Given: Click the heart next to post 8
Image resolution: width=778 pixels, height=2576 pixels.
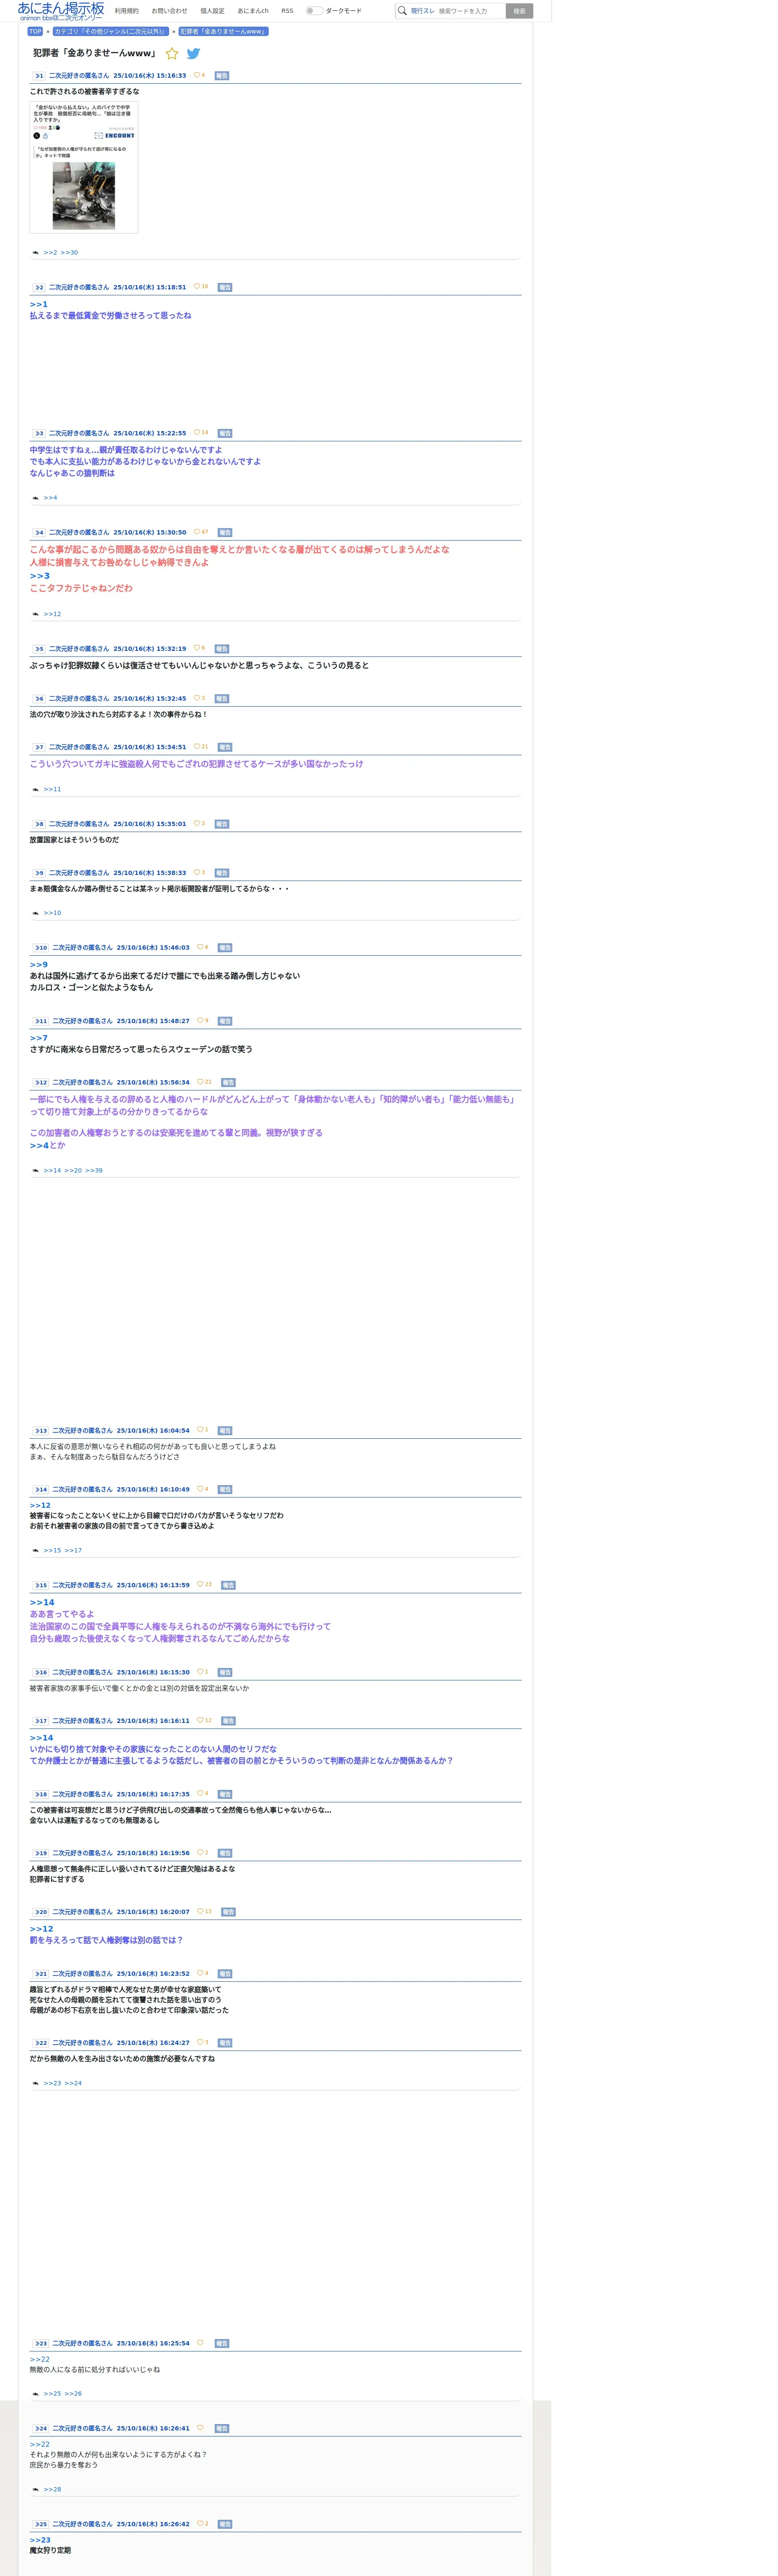Looking at the screenshot, I should pos(197,824).
